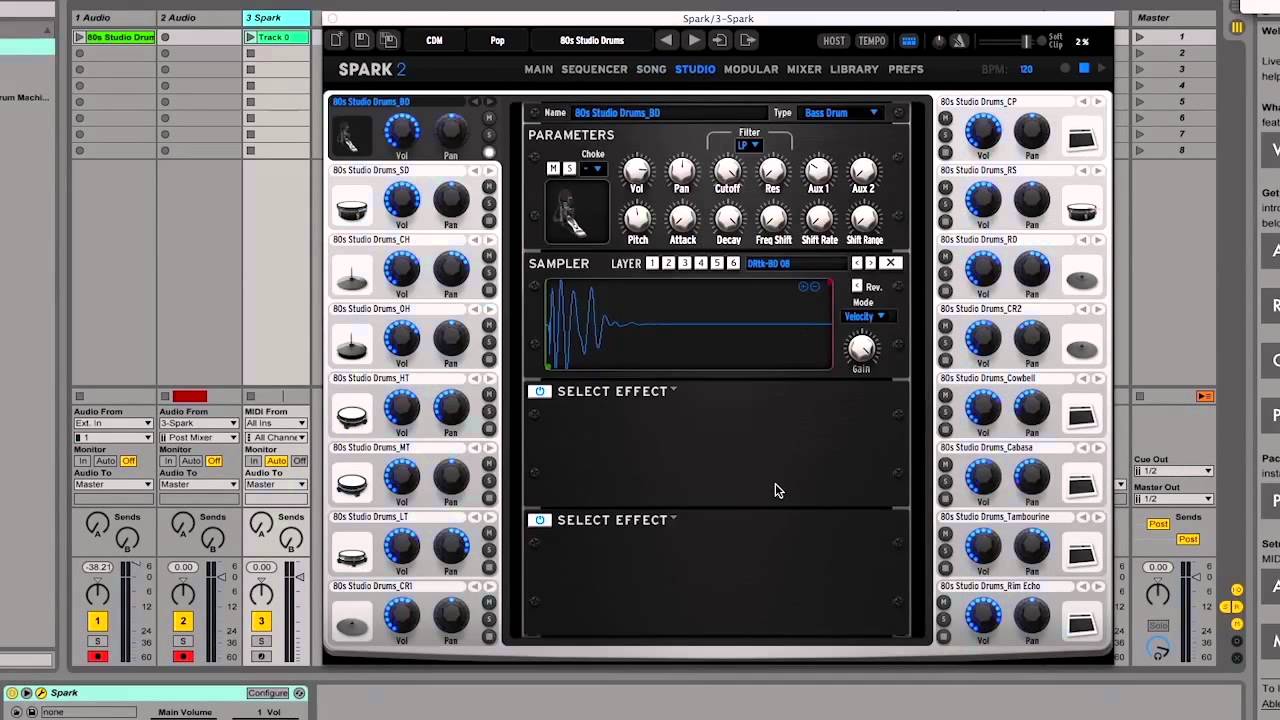Go to next kit with right arrow
Viewport: 1280px width, 720px height.
pos(694,40)
